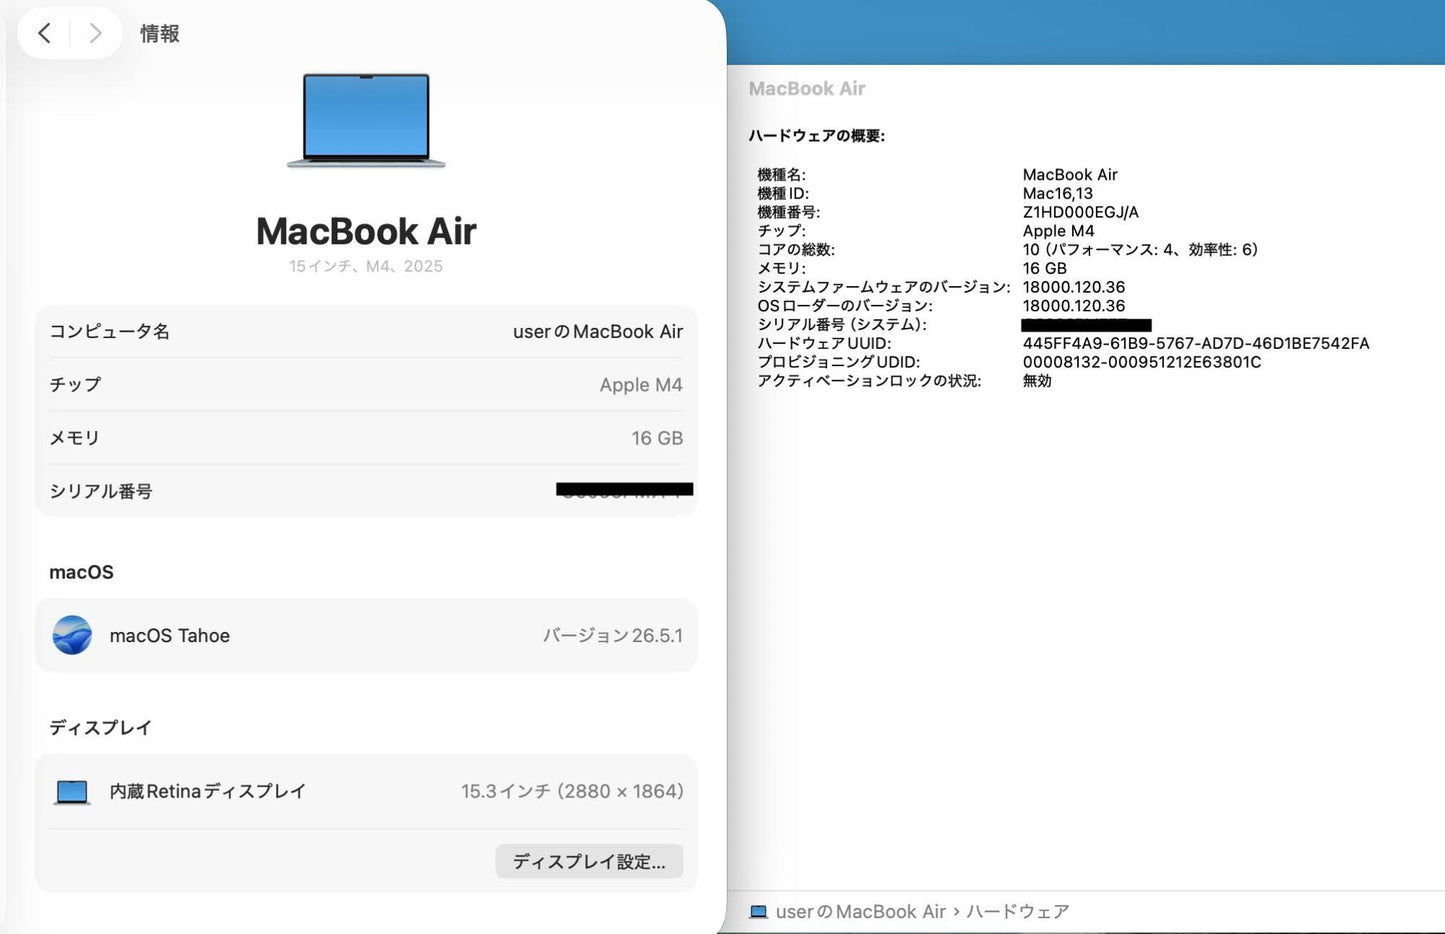This screenshot has height=934, width=1445.
Task: Click the ディスプレイ section heading
Action: pyautogui.click(x=100, y=727)
